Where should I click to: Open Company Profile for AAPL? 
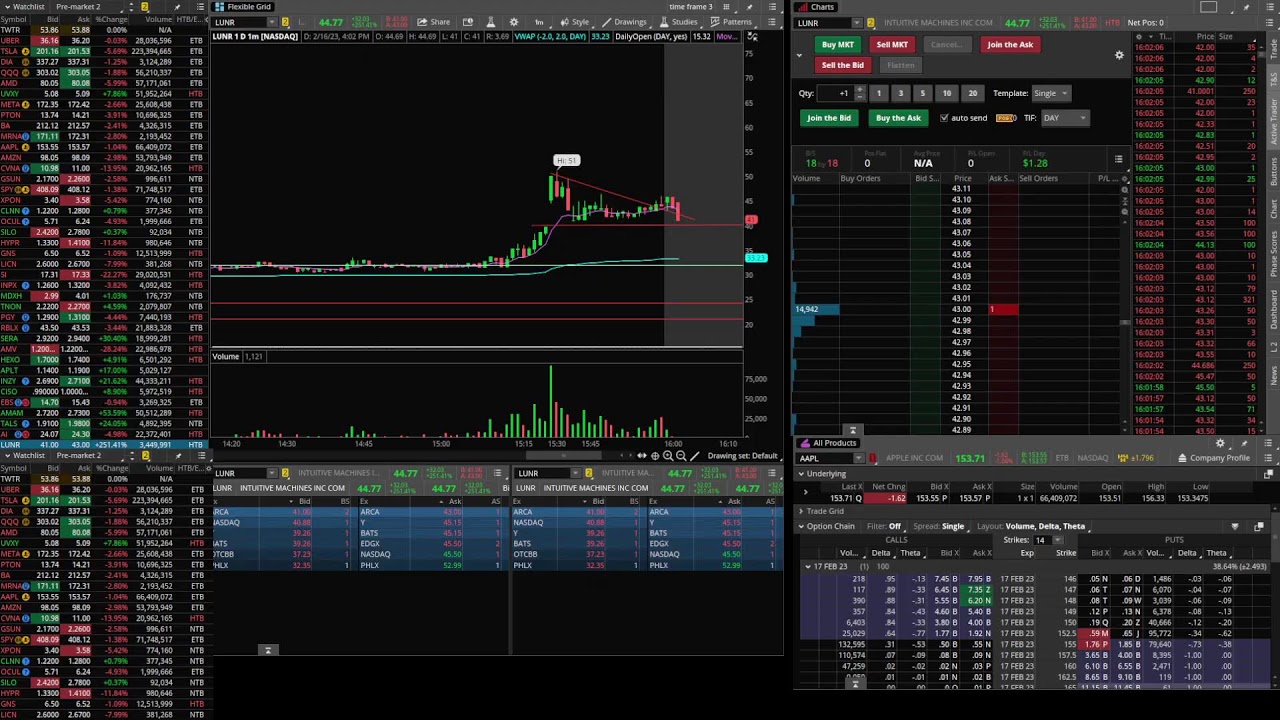1214,458
